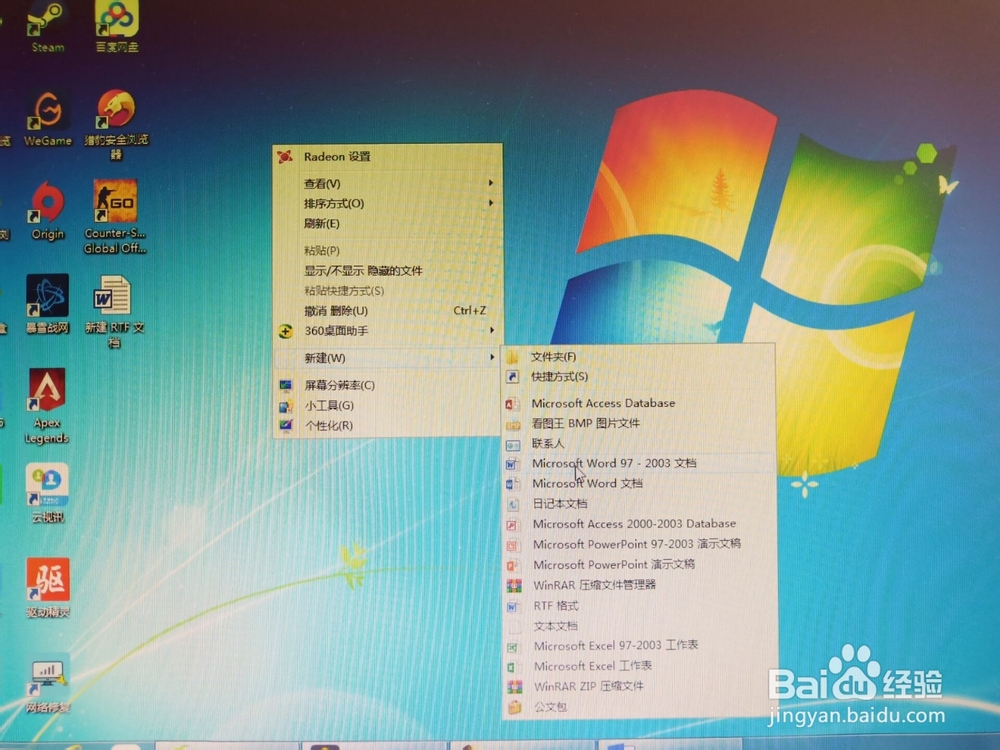Choose 刷新(E) from the context menu
The width and height of the screenshot is (1000, 750).
pyautogui.click(x=388, y=224)
